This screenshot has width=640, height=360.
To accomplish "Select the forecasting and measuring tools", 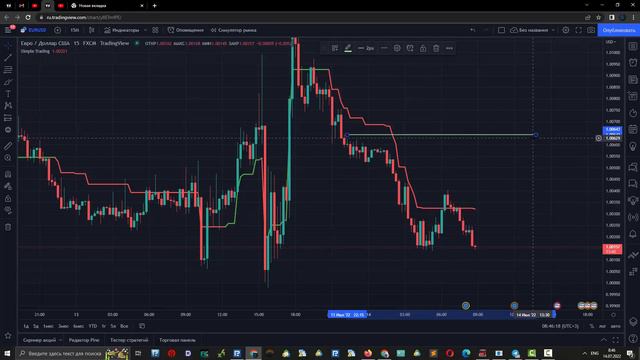I will (8, 118).
